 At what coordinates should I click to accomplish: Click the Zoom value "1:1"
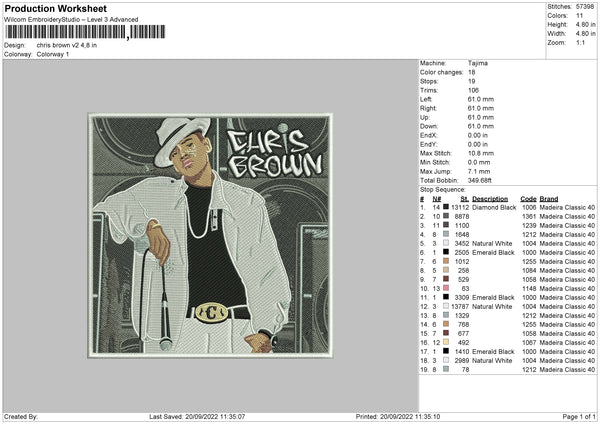click(x=580, y=42)
